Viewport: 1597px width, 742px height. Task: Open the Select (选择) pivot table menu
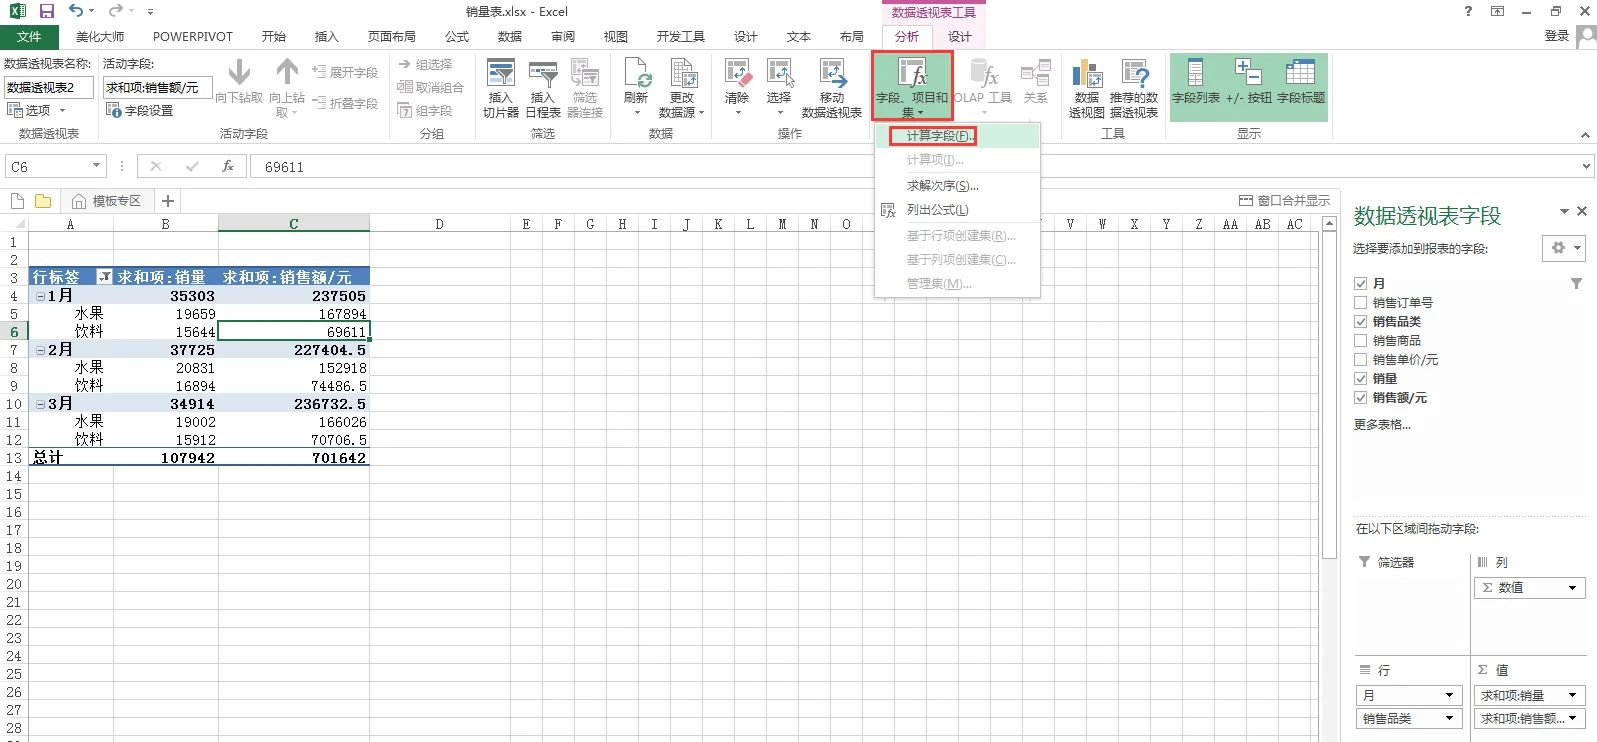[x=779, y=88]
